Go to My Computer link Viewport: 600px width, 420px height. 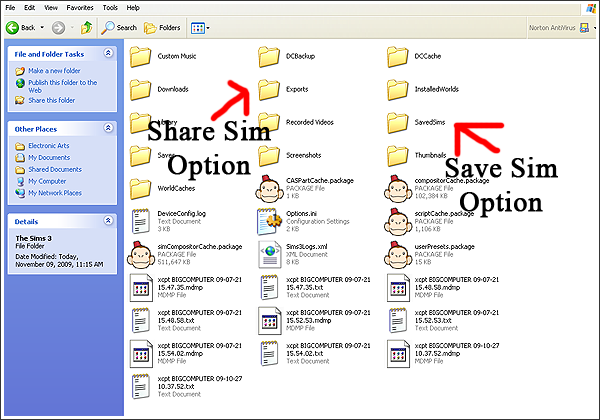pyautogui.click(x=47, y=181)
